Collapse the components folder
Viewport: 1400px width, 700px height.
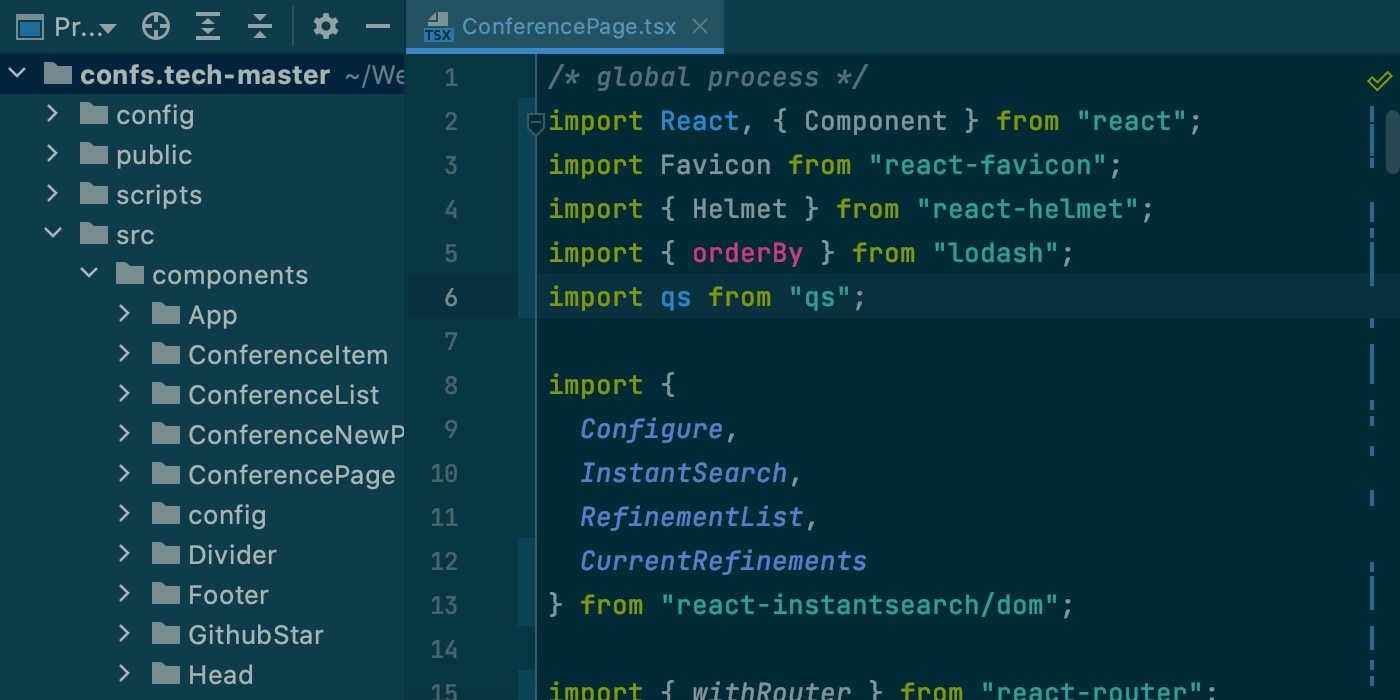[89, 275]
